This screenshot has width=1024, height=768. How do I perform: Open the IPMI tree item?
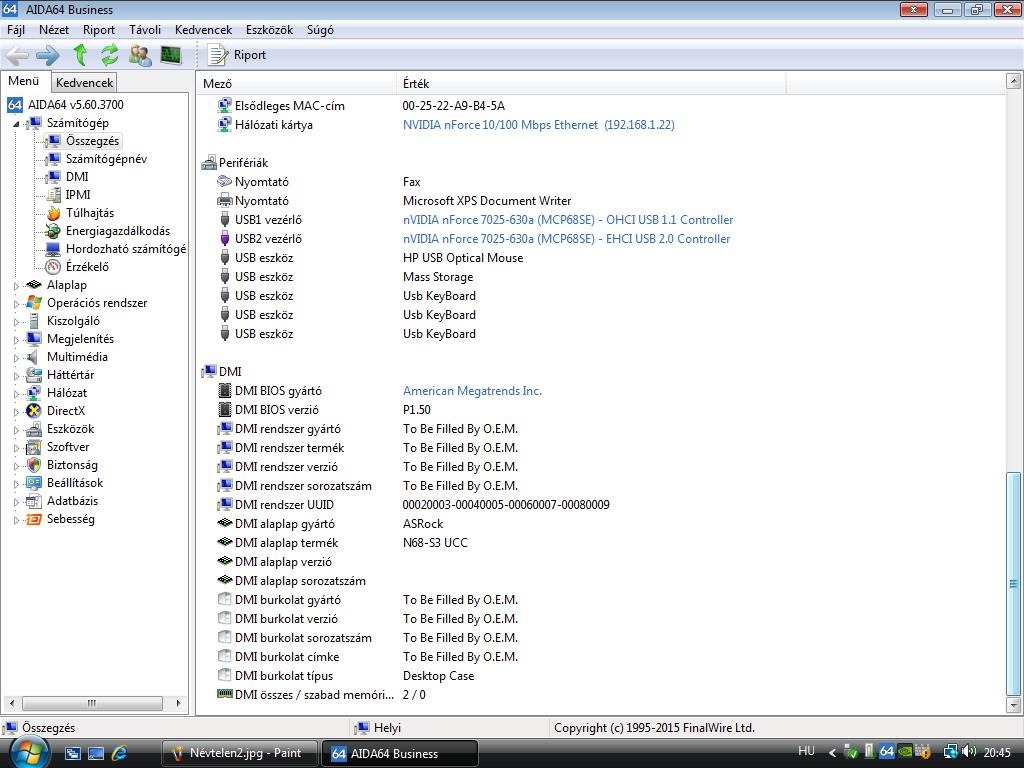(x=78, y=195)
